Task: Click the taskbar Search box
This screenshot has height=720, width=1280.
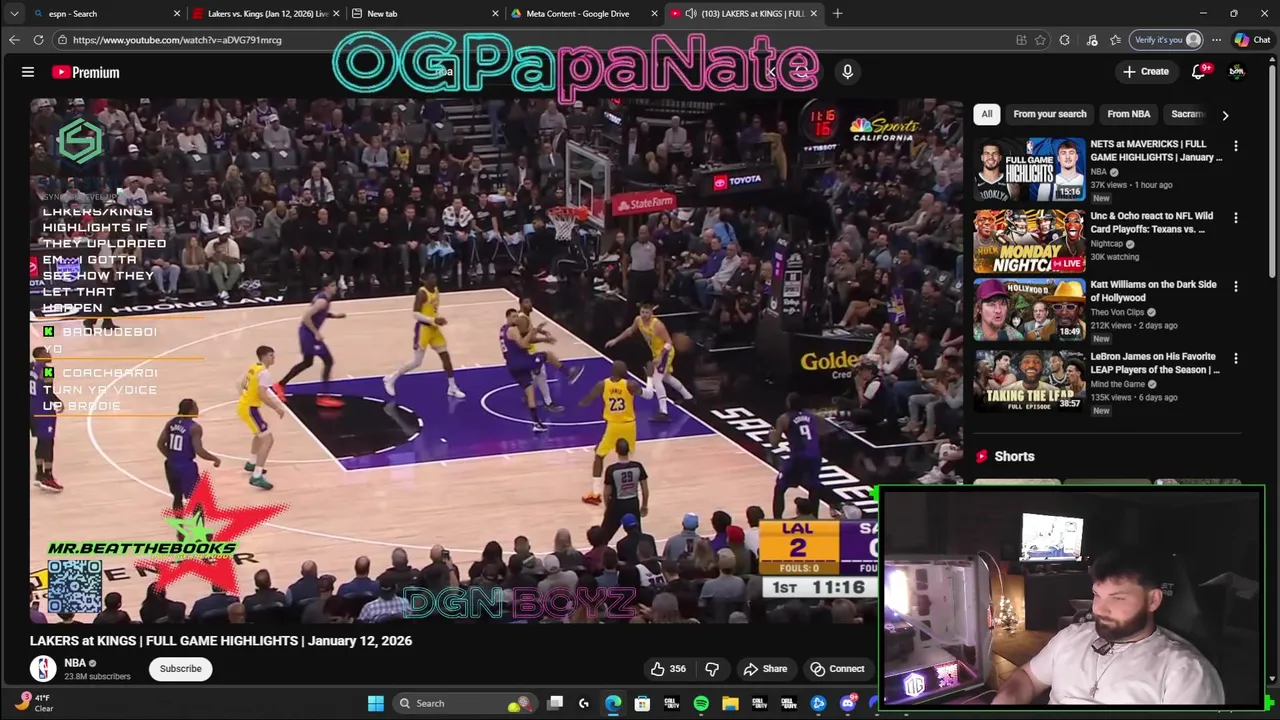Action: click(464, 704)
